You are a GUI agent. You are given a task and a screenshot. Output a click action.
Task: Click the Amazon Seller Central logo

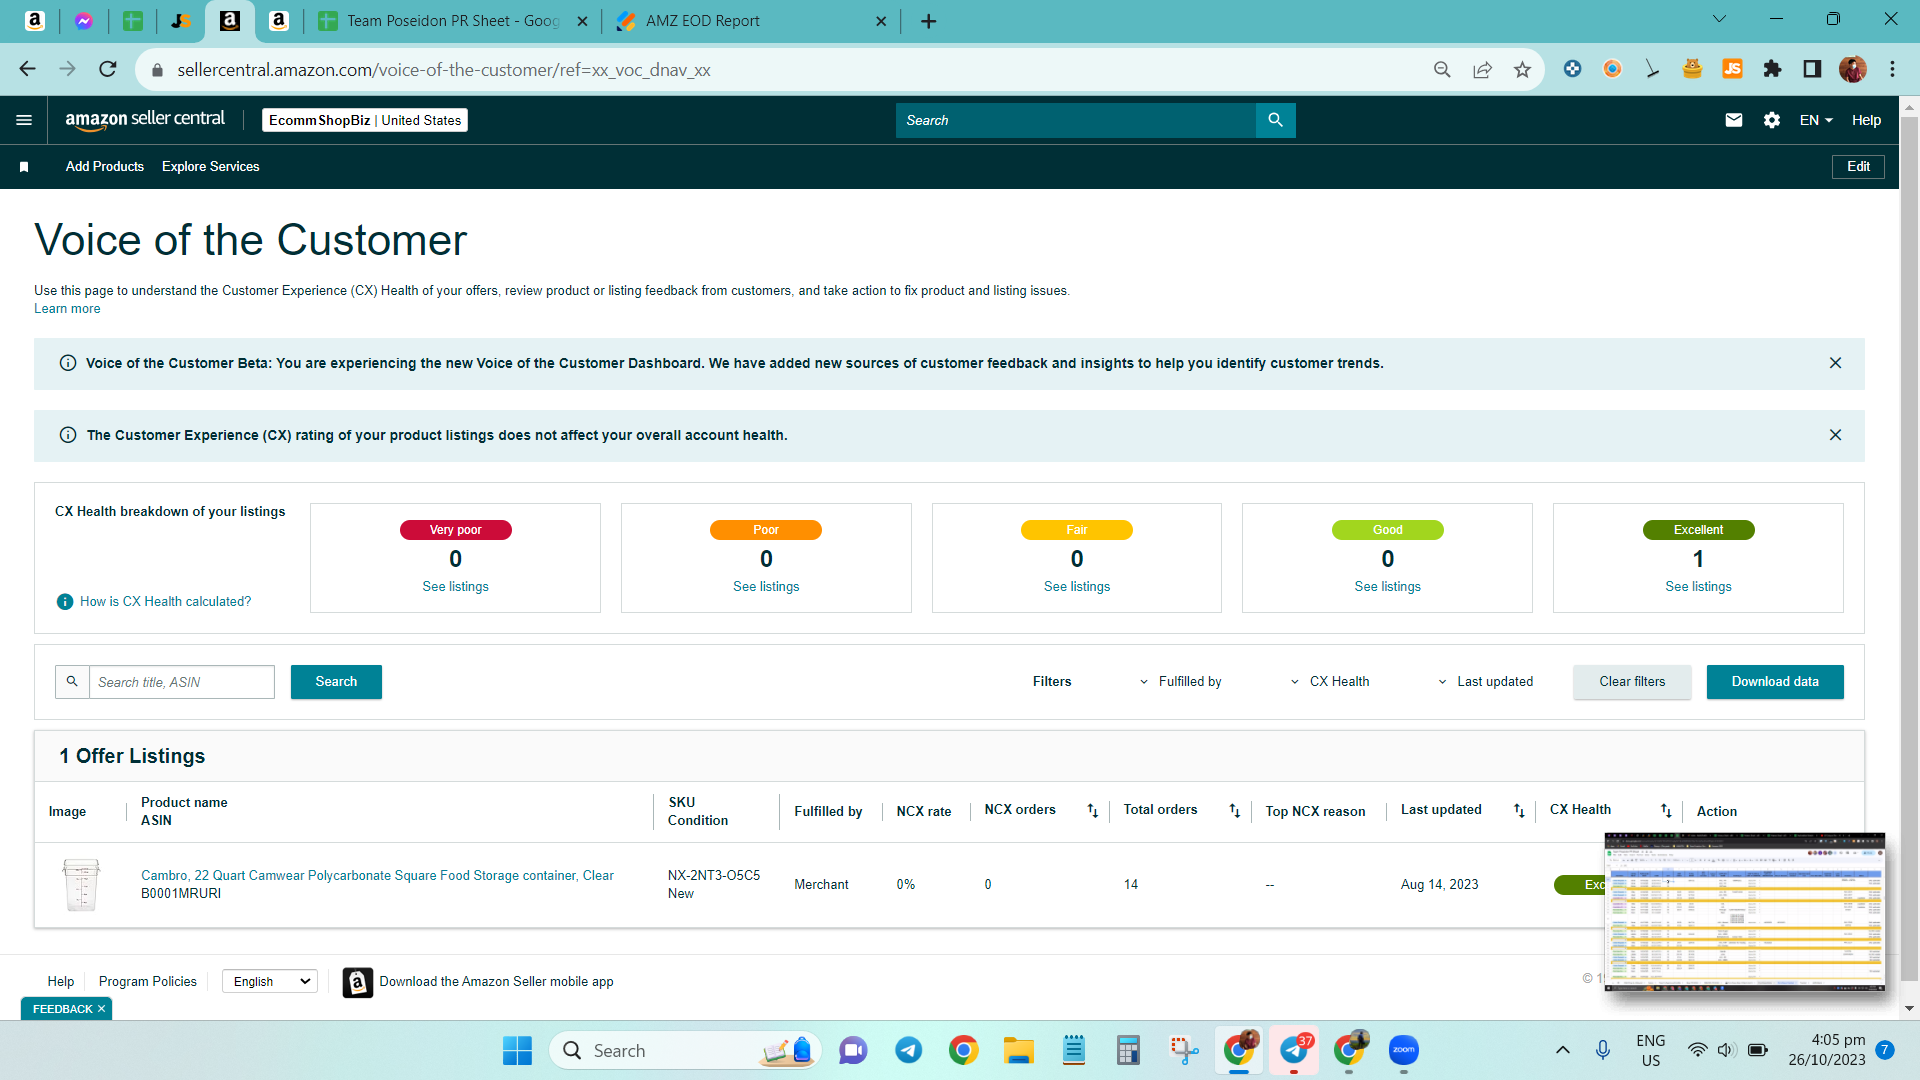point(145,120)
